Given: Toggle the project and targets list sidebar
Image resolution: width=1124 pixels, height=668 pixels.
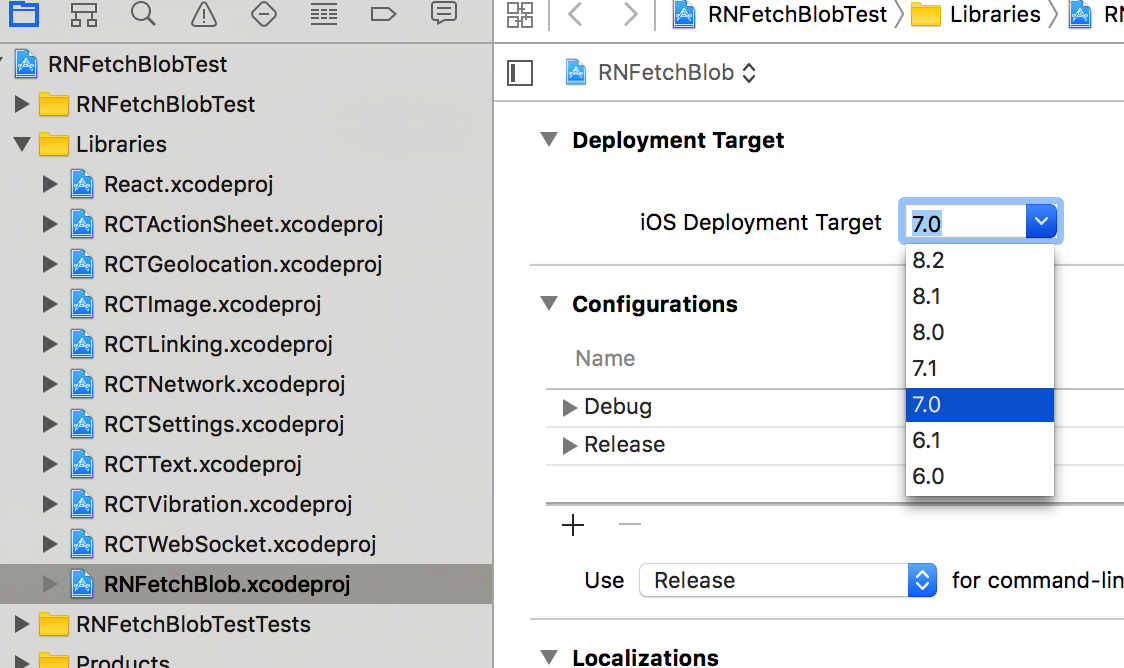Looking at the screenshot, I should pyautogui.click(x=520, y=72).
